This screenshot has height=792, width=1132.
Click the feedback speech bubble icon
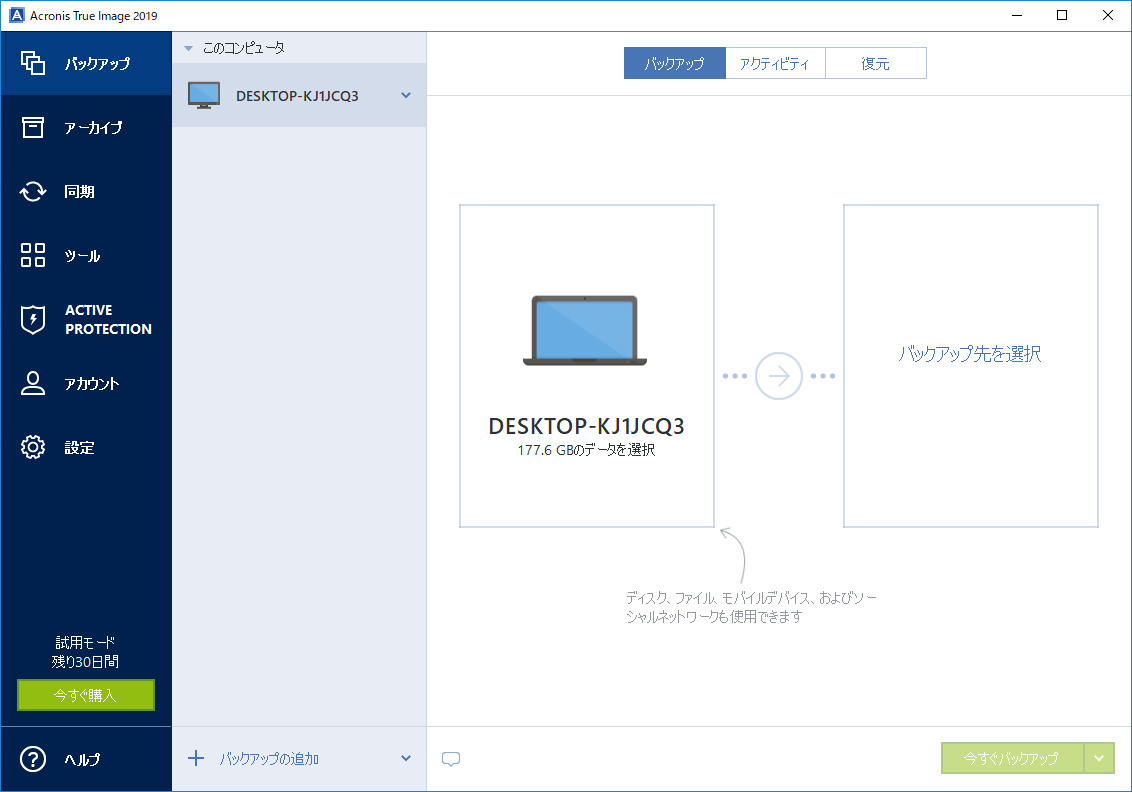click(x=450, y=759)
